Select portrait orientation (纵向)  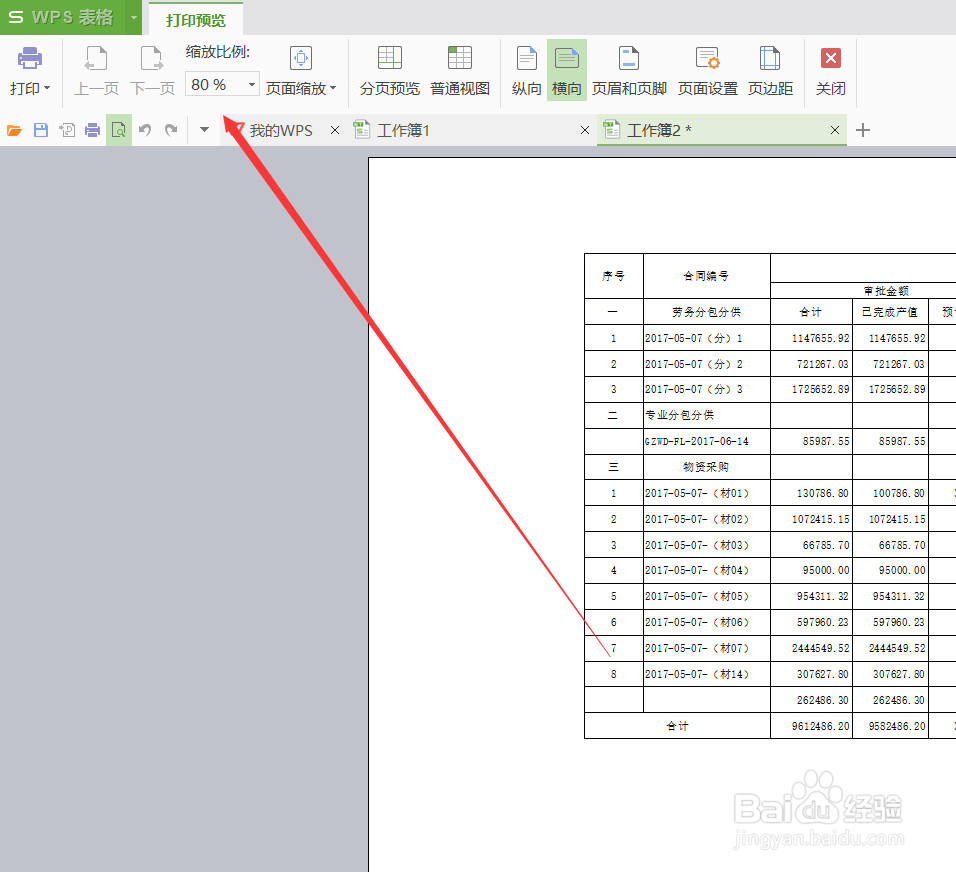point(527,71)
